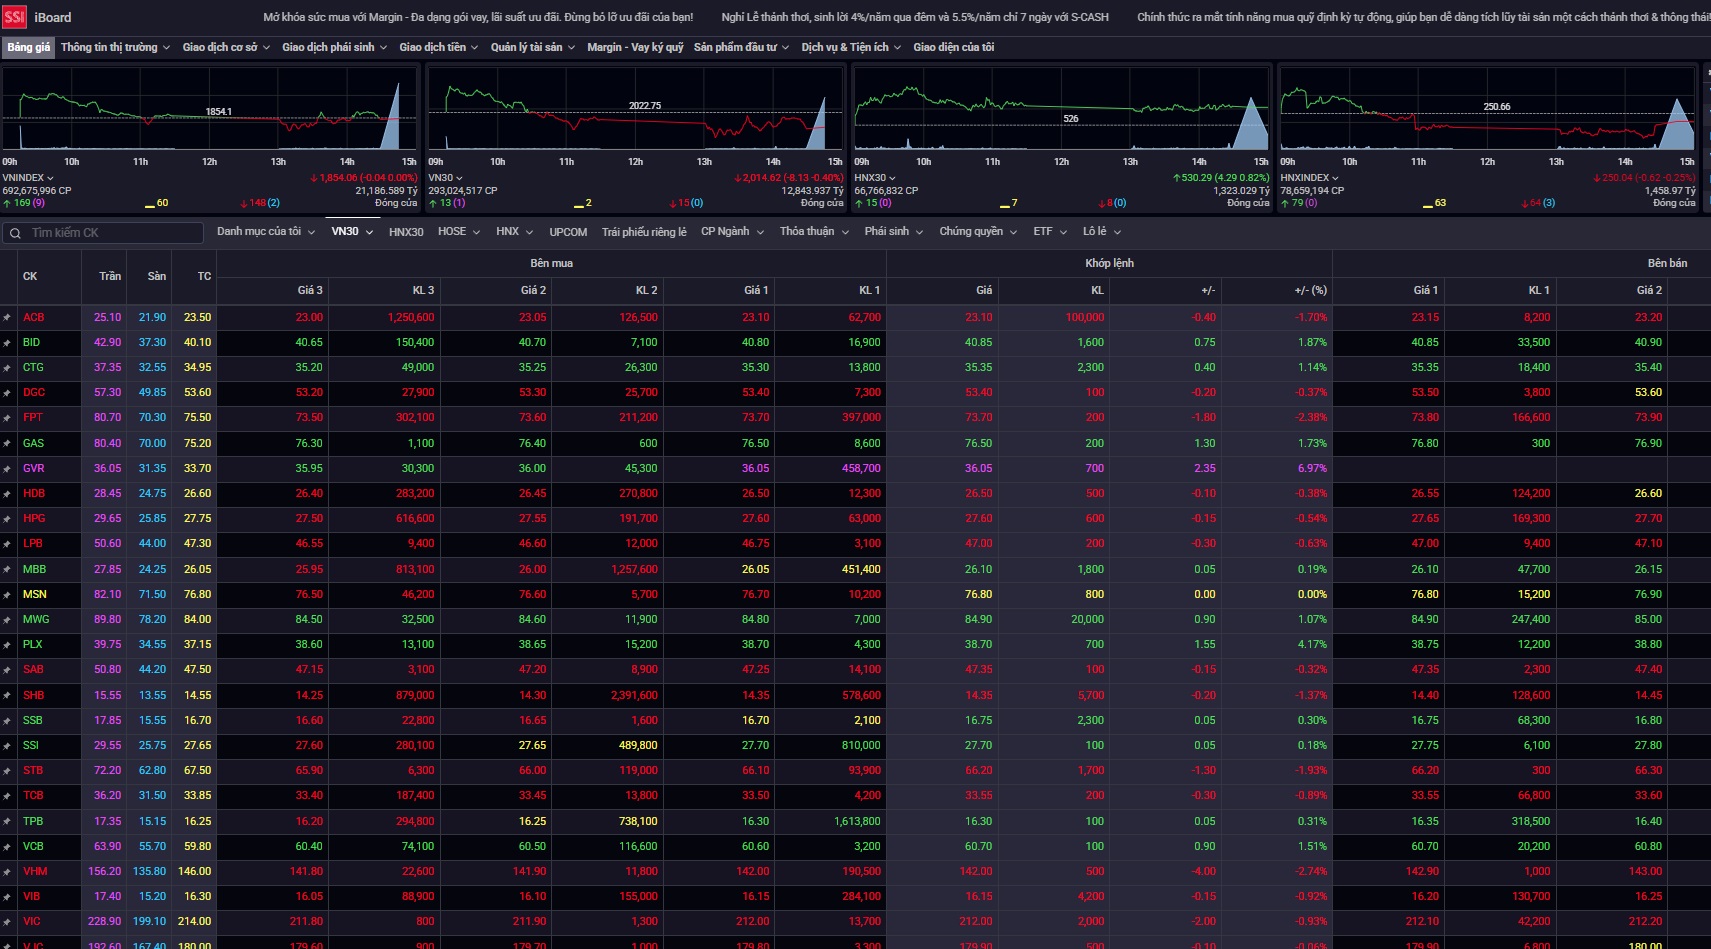Pin the SSI stock row
The image size is (1711, 949).
pyautogui.click(x=7, y=746)
